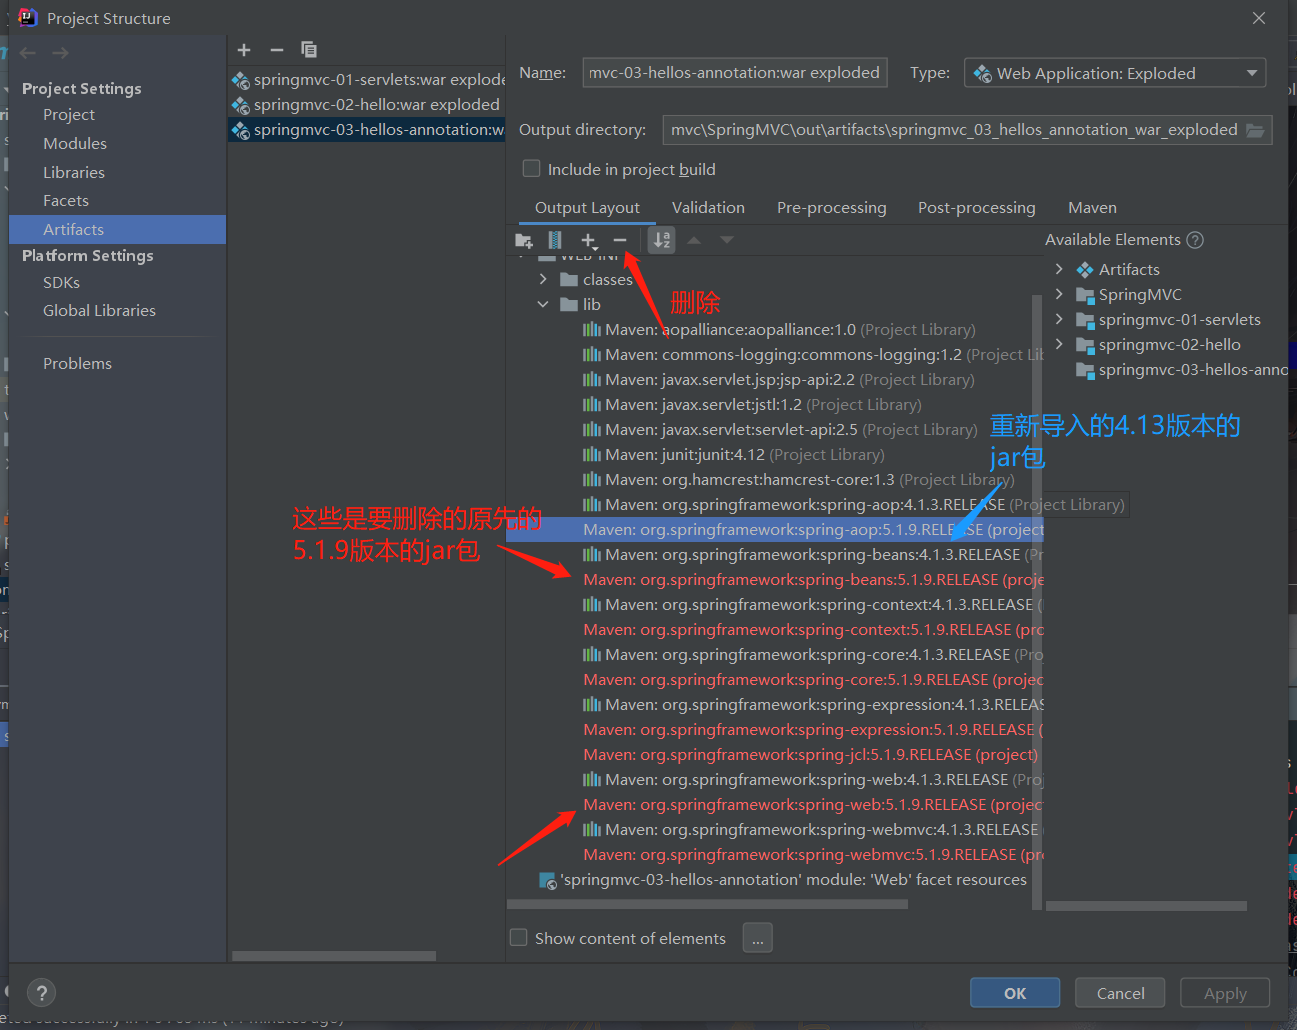Click the Apply button
Image resolution: width=1297 pixels, height=1030 pixels.
(1225, 993)
